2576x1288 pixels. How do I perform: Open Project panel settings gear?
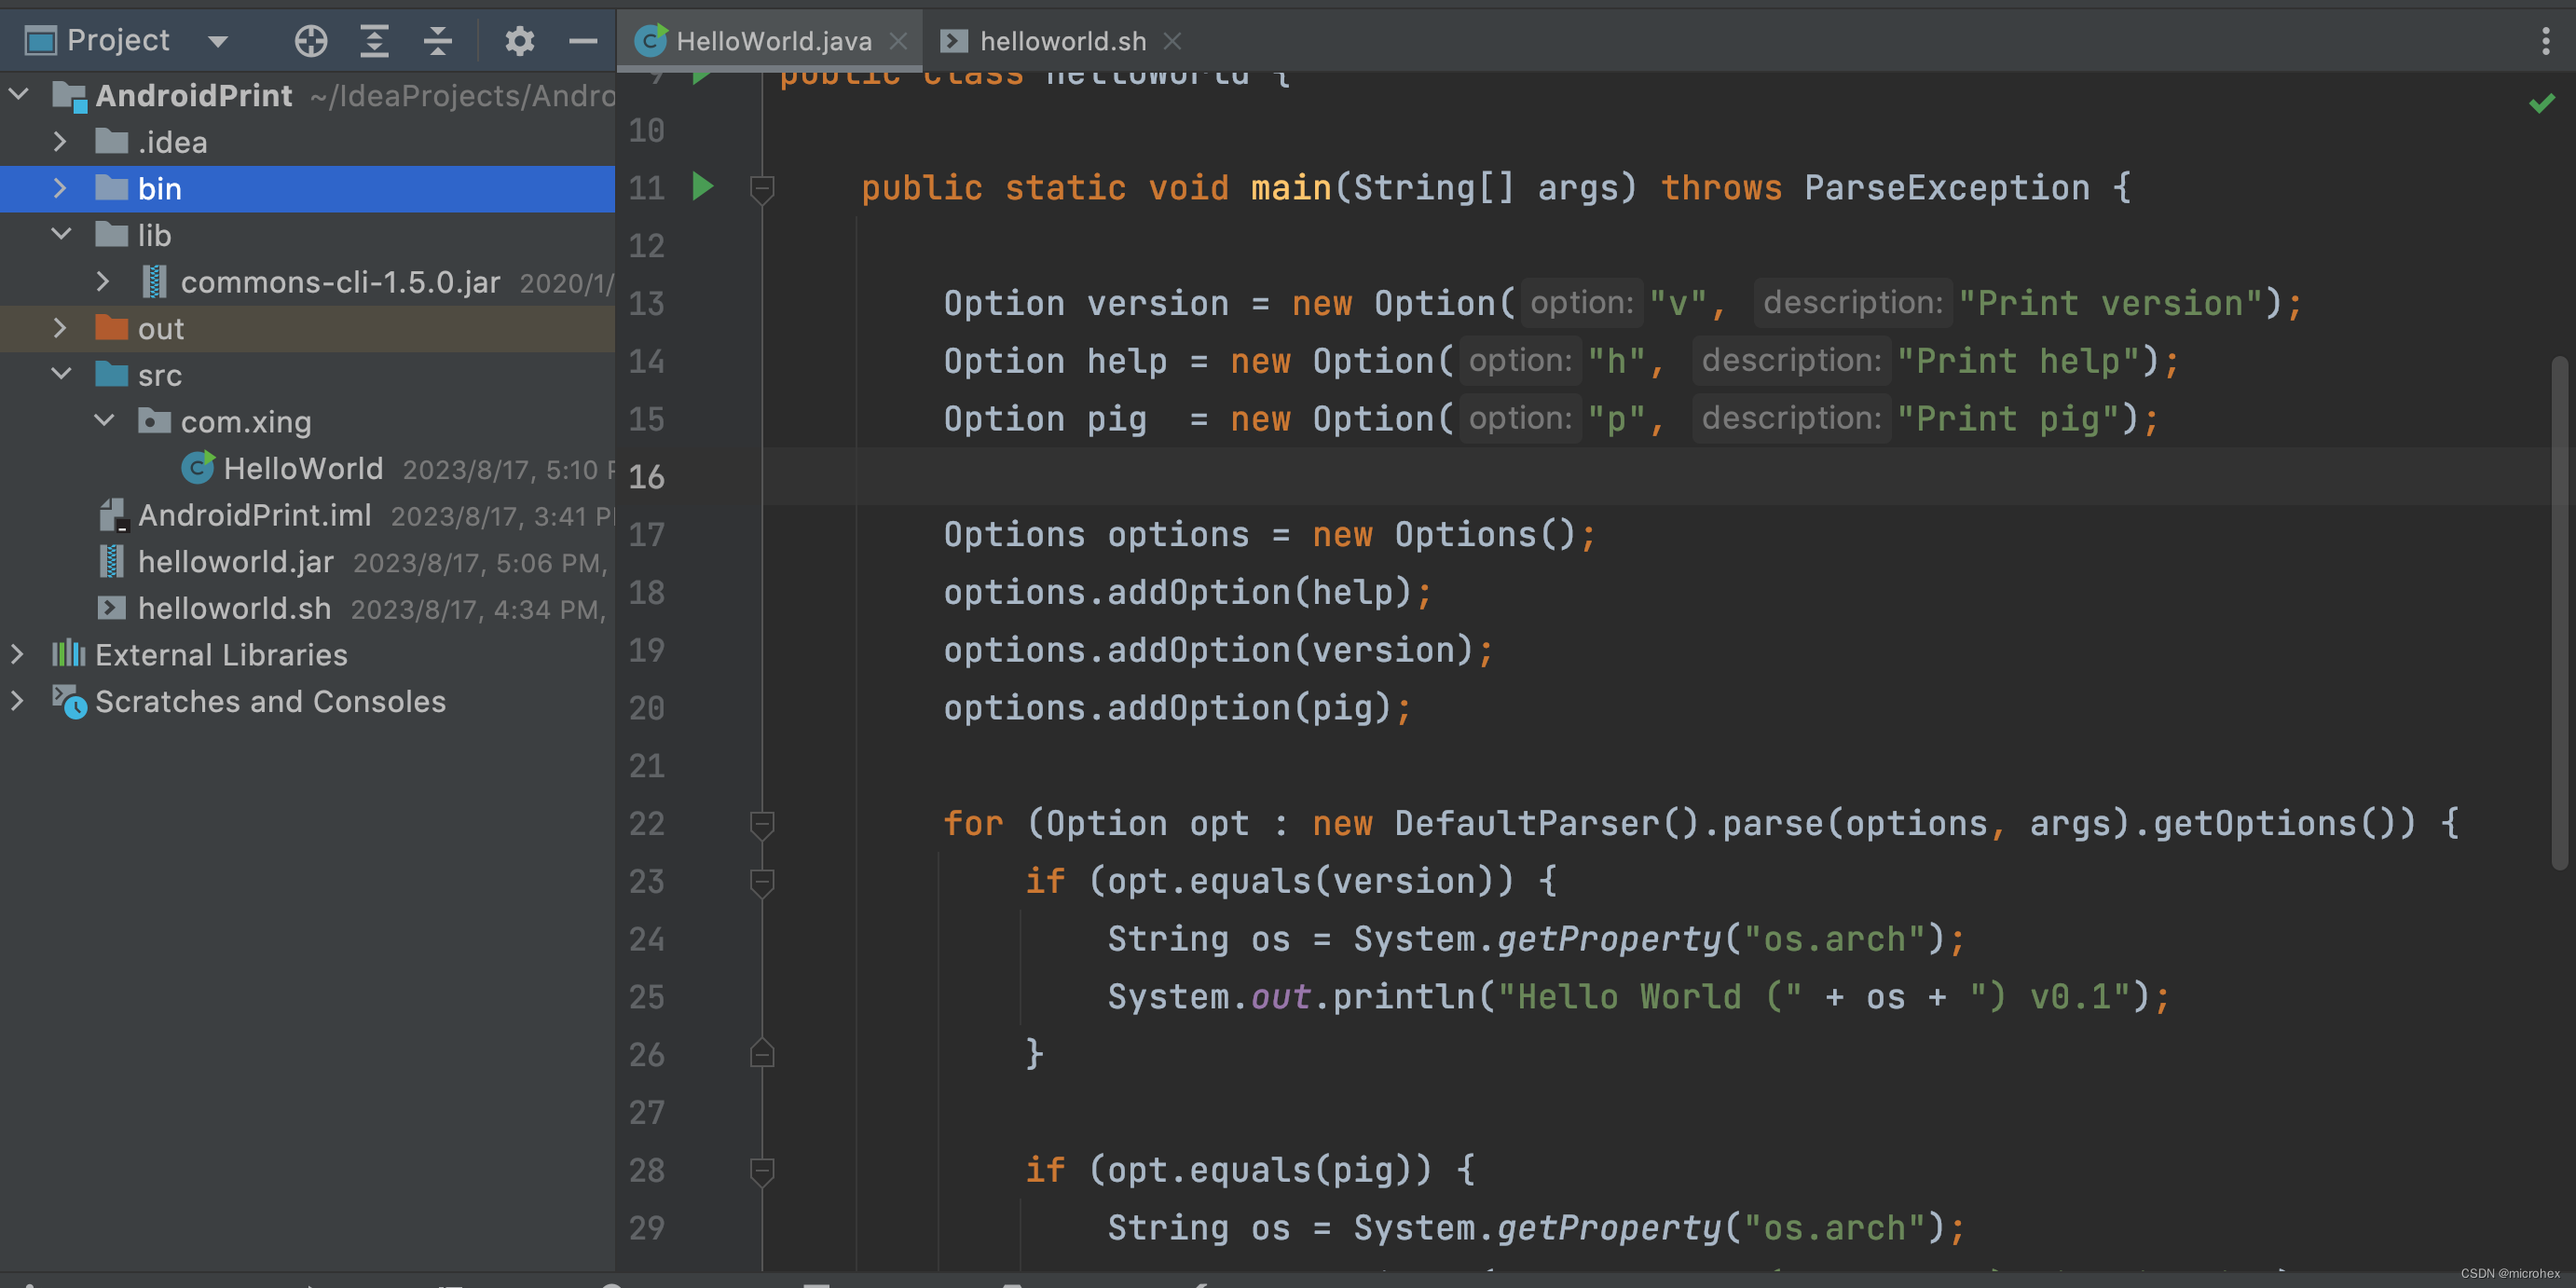point(519,41)
